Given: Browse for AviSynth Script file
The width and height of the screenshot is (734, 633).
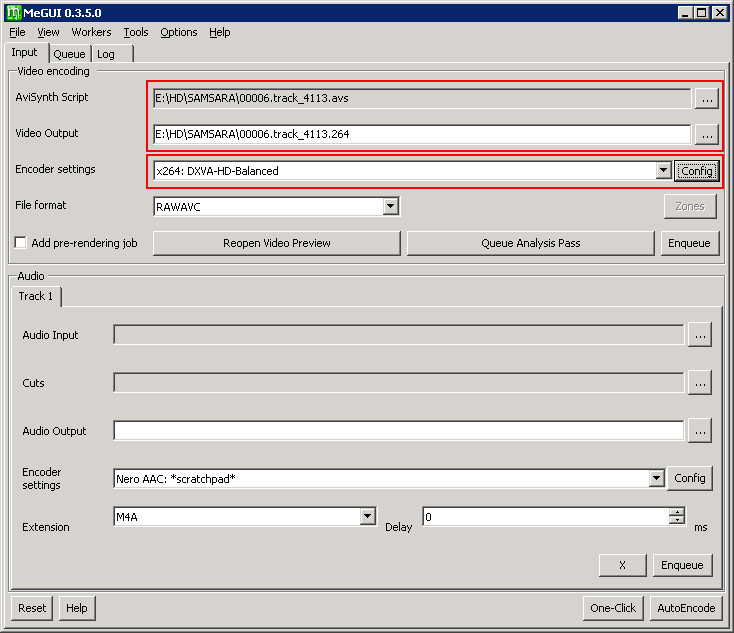Looking at the screenshot, I should 707,98.
